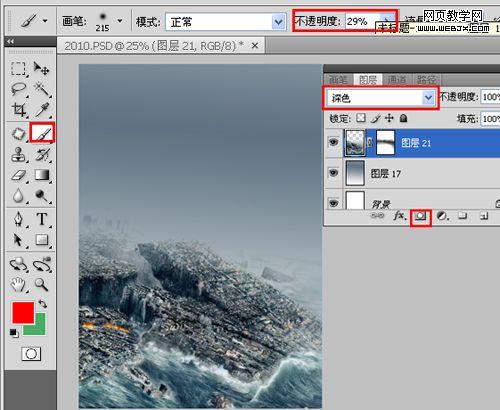Select the Pen tool
Image resolution: width=500 pixels, height=410 pixels.
coord(18,219)
